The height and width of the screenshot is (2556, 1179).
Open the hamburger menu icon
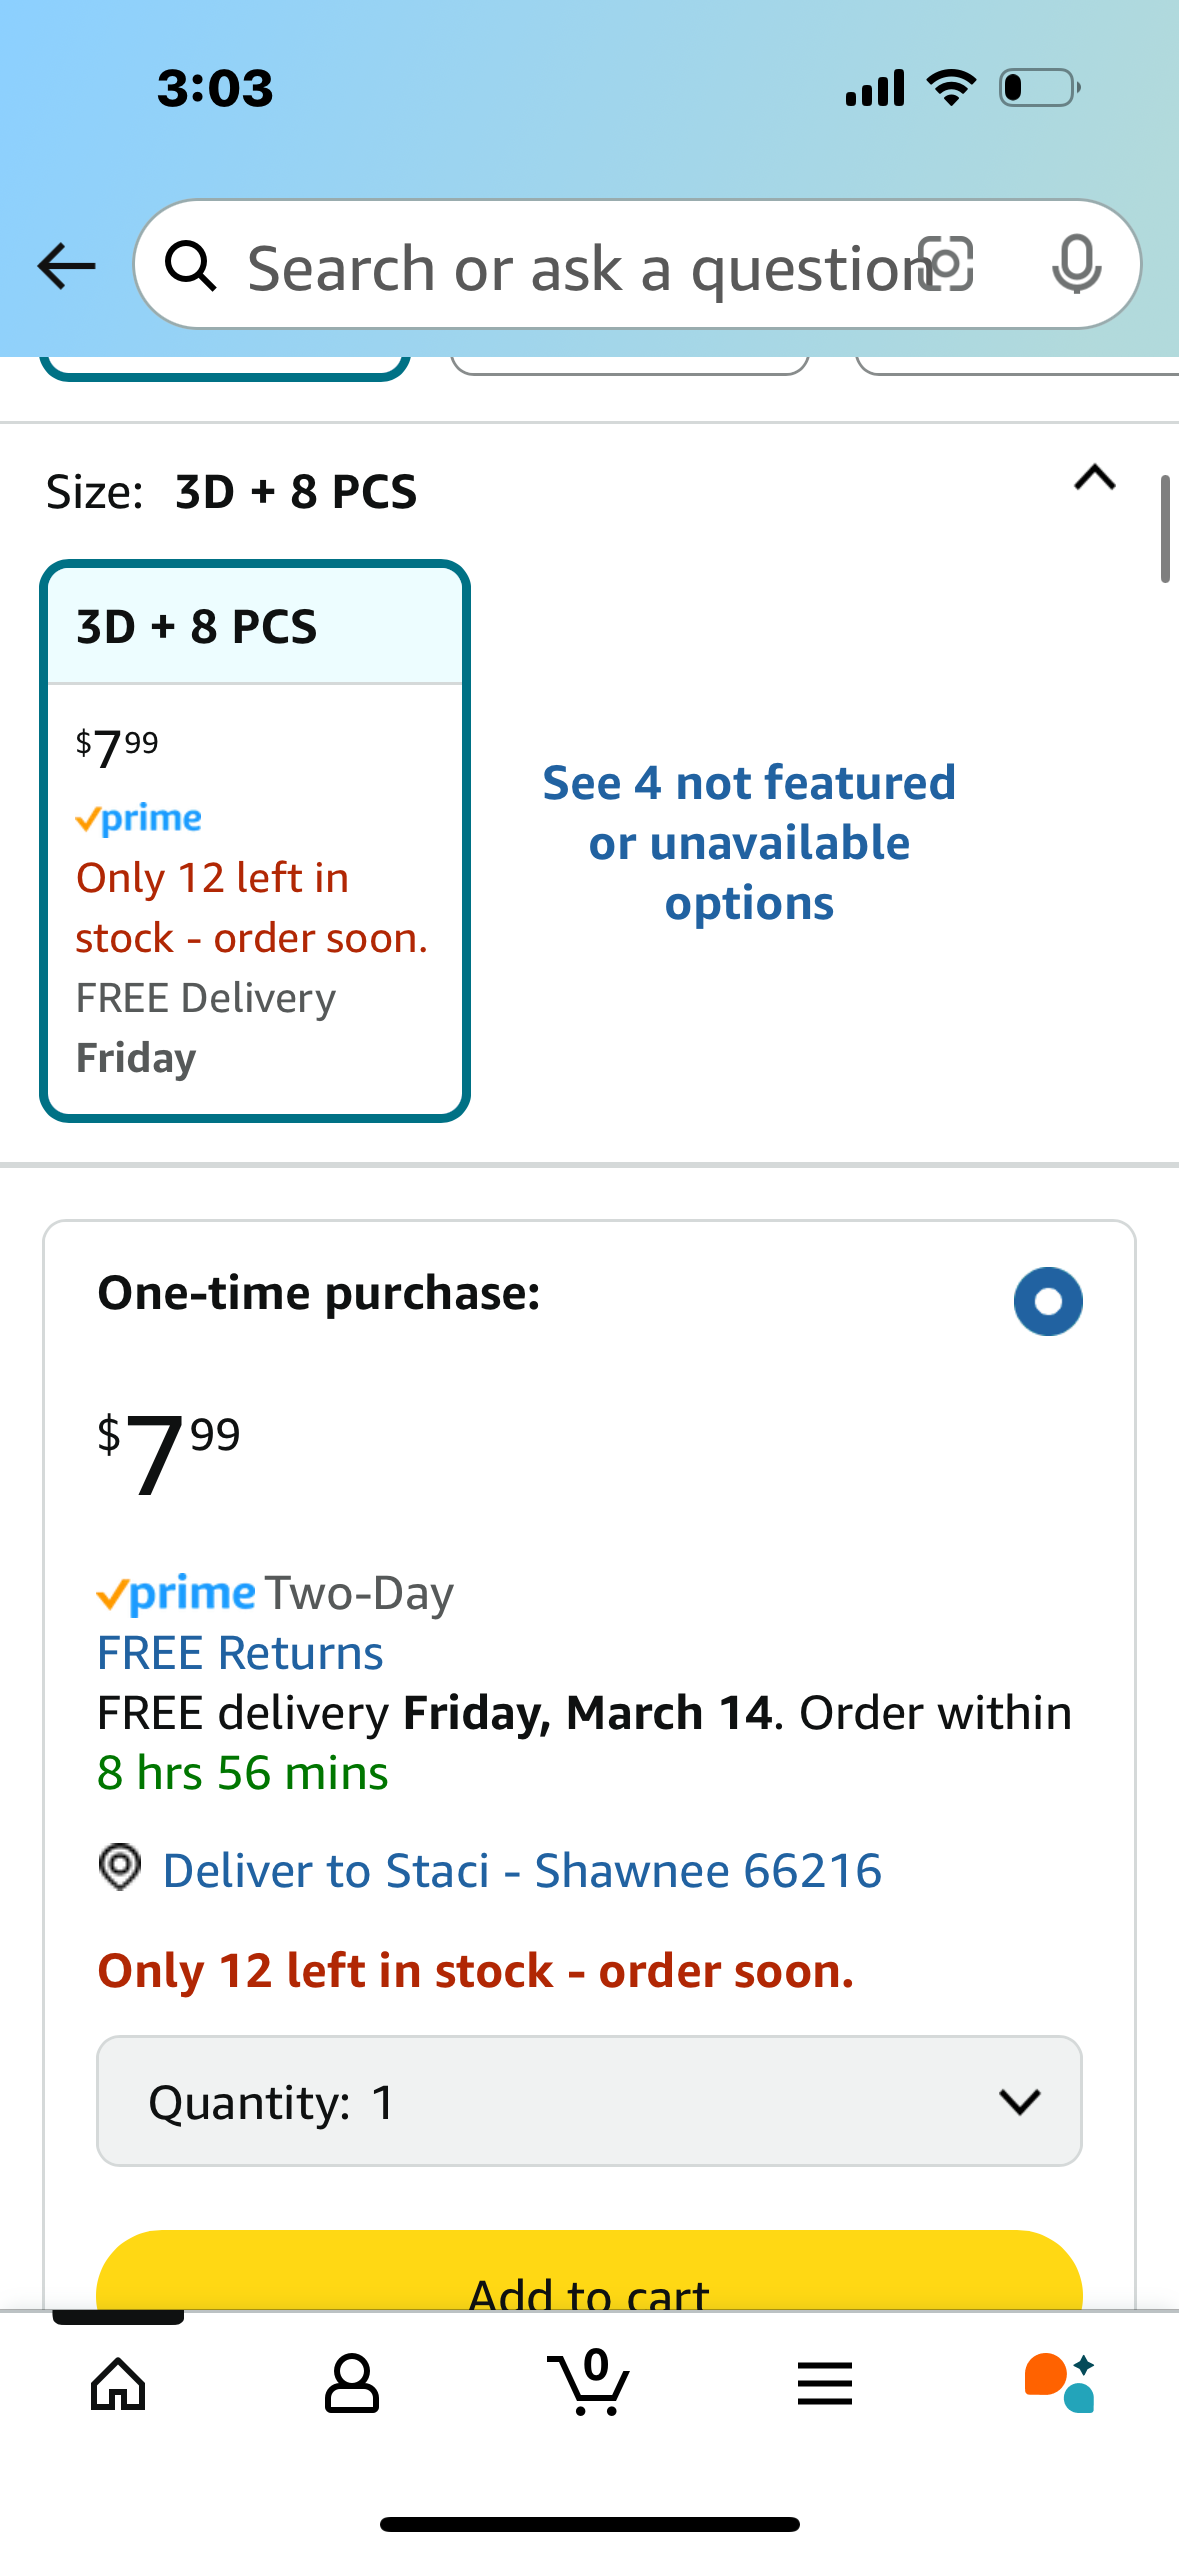pos(825,2384)
